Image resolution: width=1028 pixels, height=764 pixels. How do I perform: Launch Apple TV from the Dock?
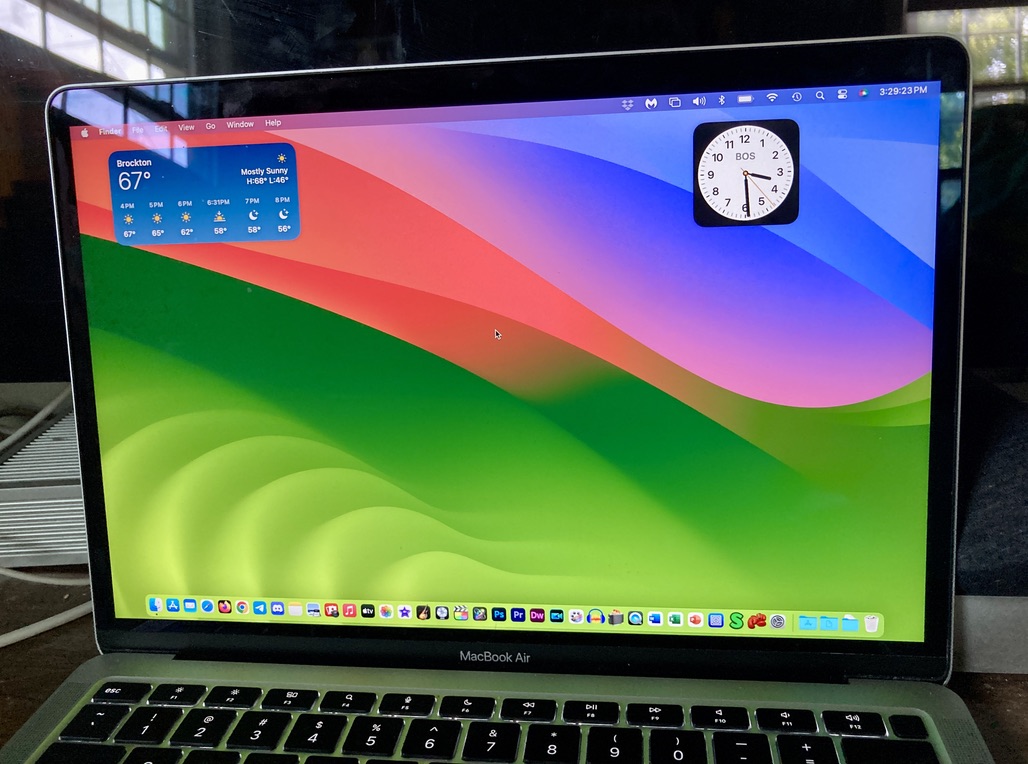pyautogui.click(x=368, y=611)
